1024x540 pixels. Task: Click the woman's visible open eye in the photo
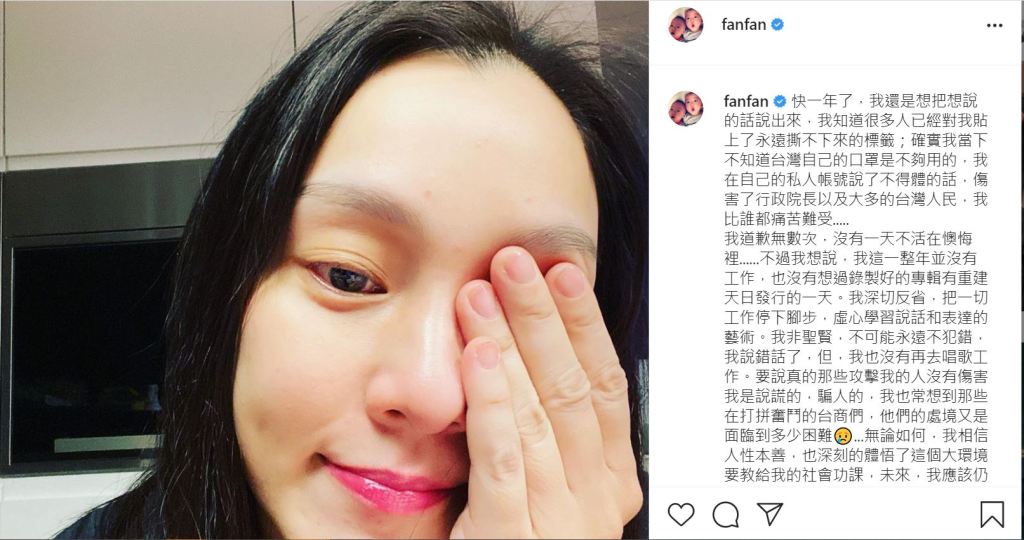(x=351, y=278)
